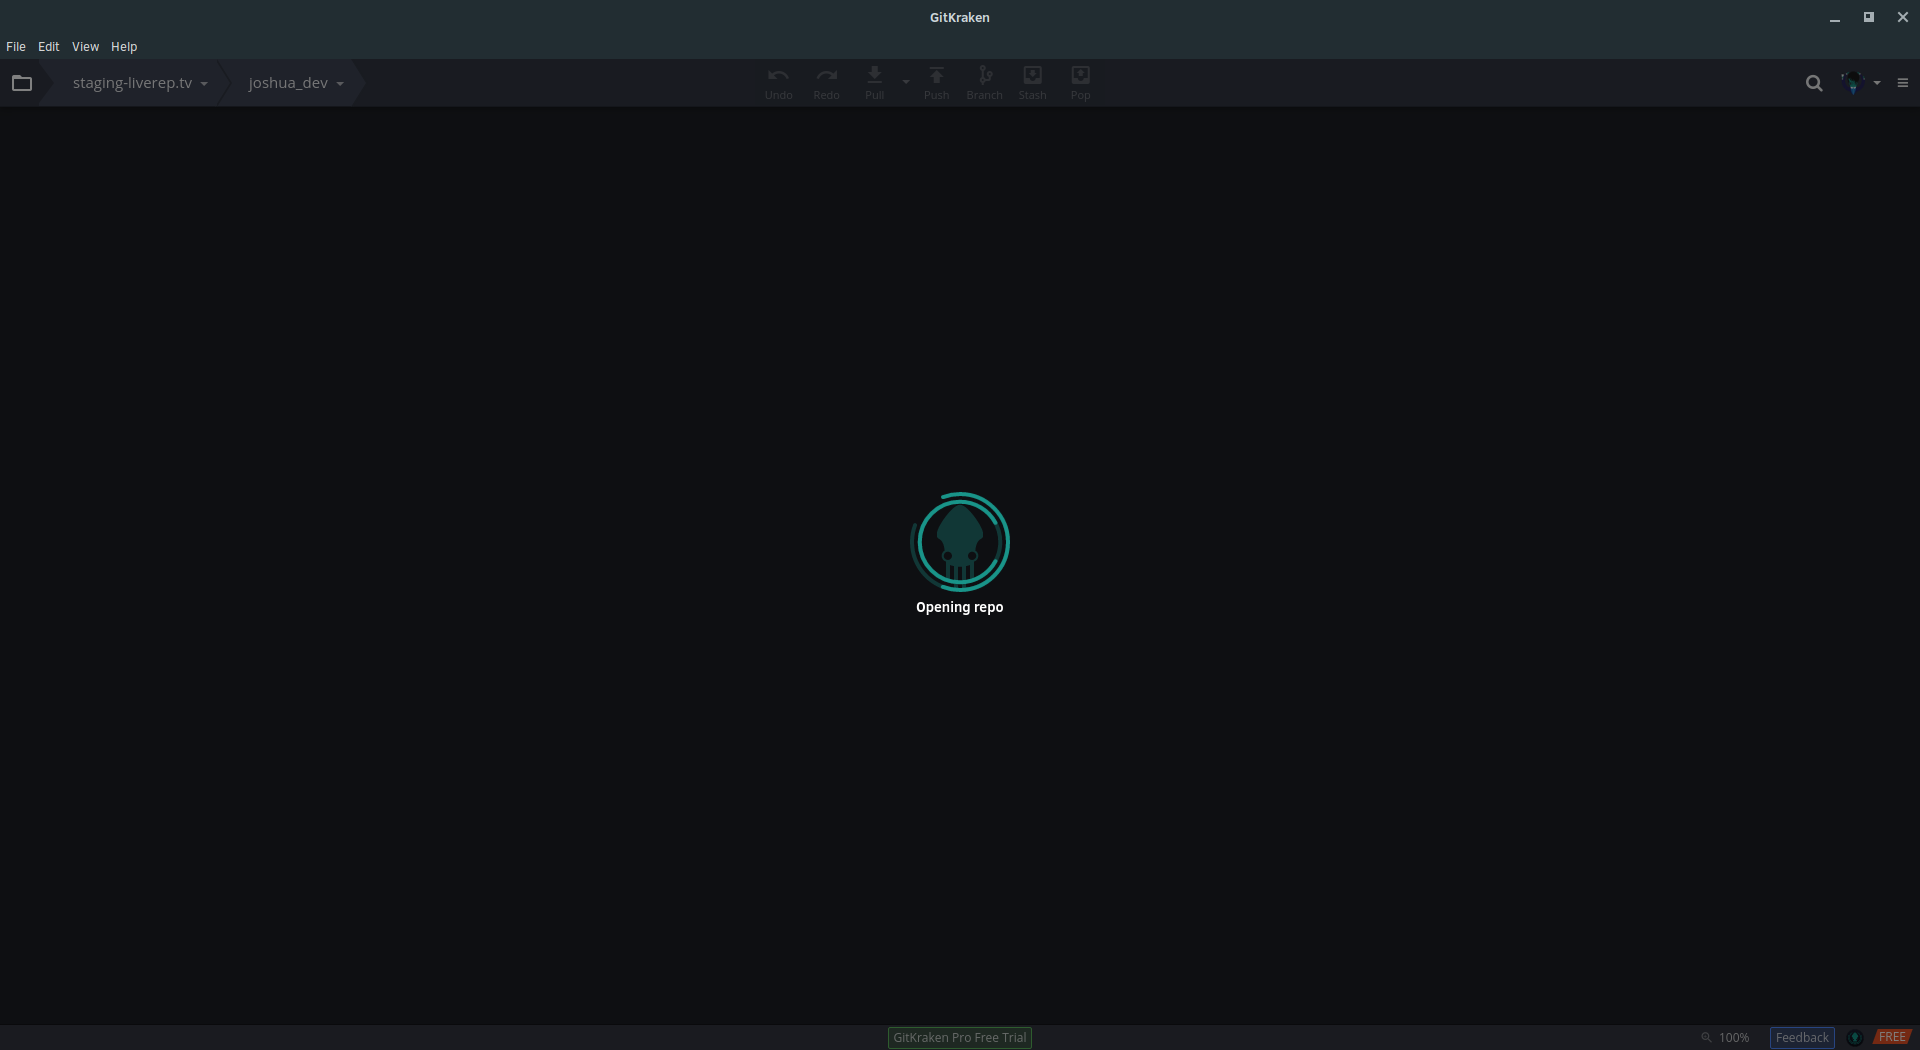1920x1050 pixels.
Task: Expand the Pull options arrow
Action: 906,83
